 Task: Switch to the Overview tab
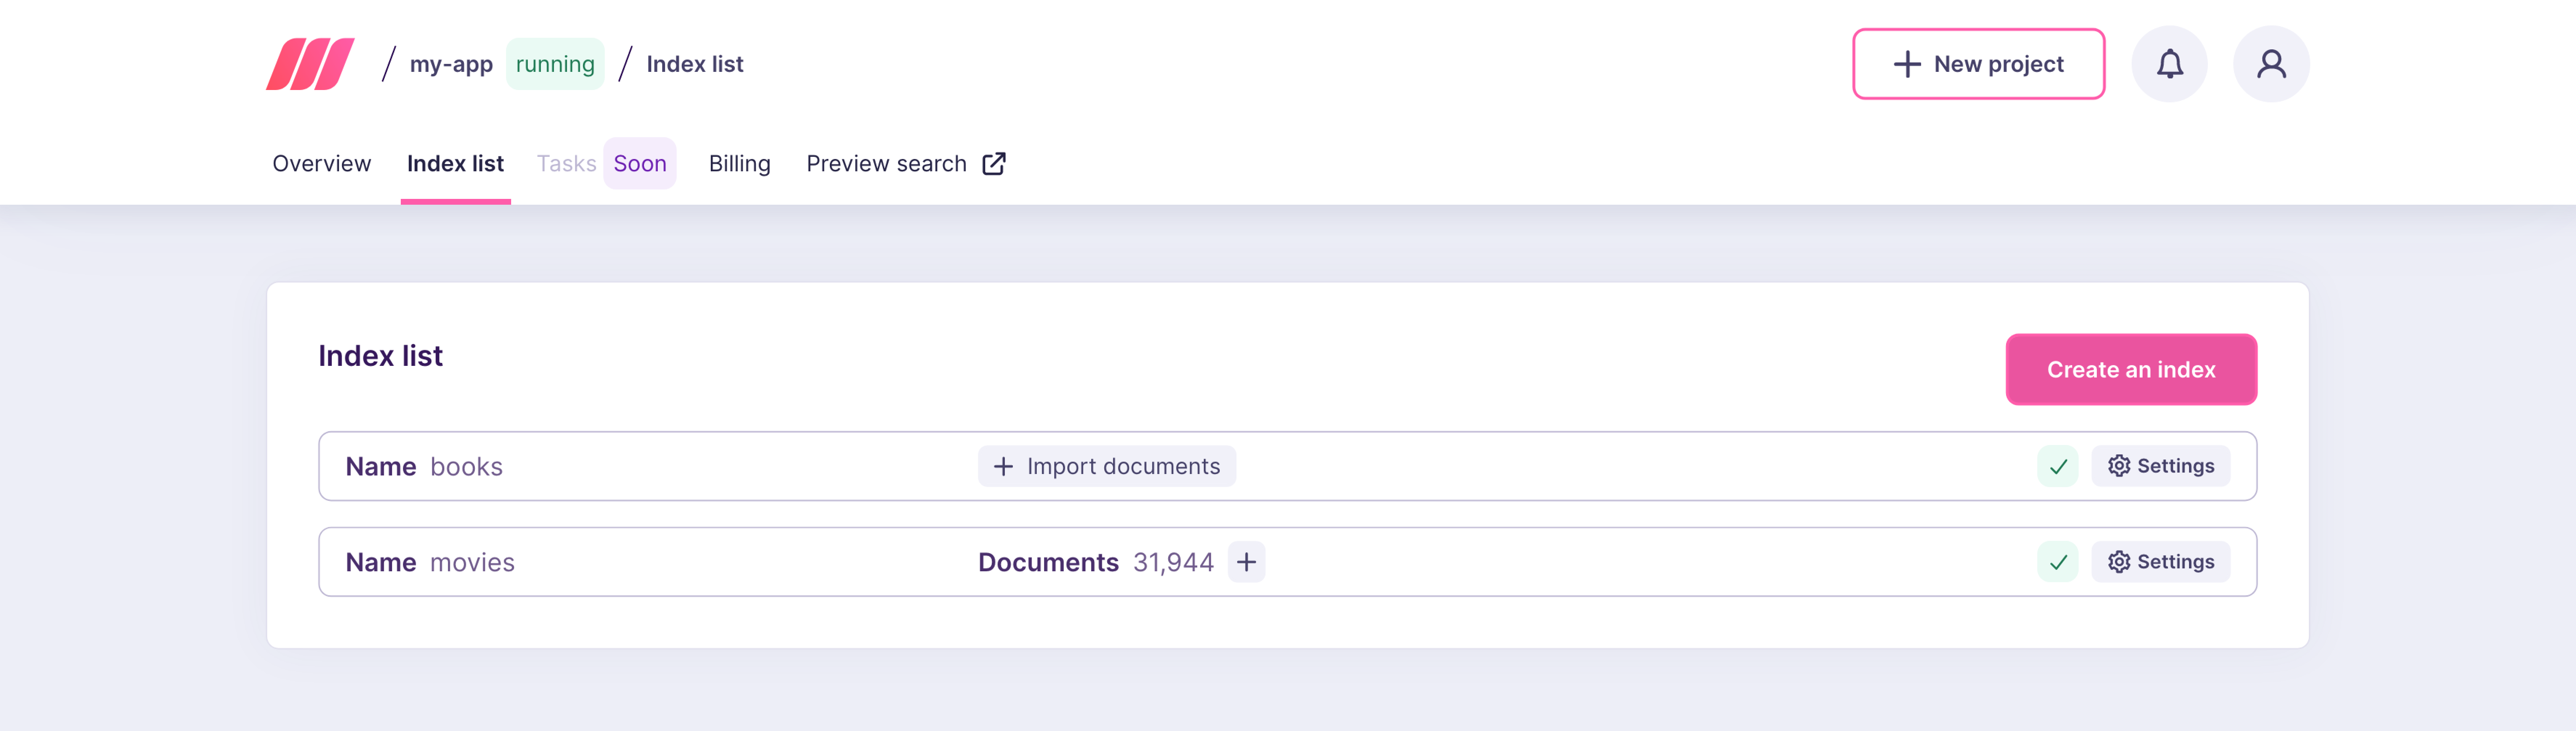pos(322,163)
